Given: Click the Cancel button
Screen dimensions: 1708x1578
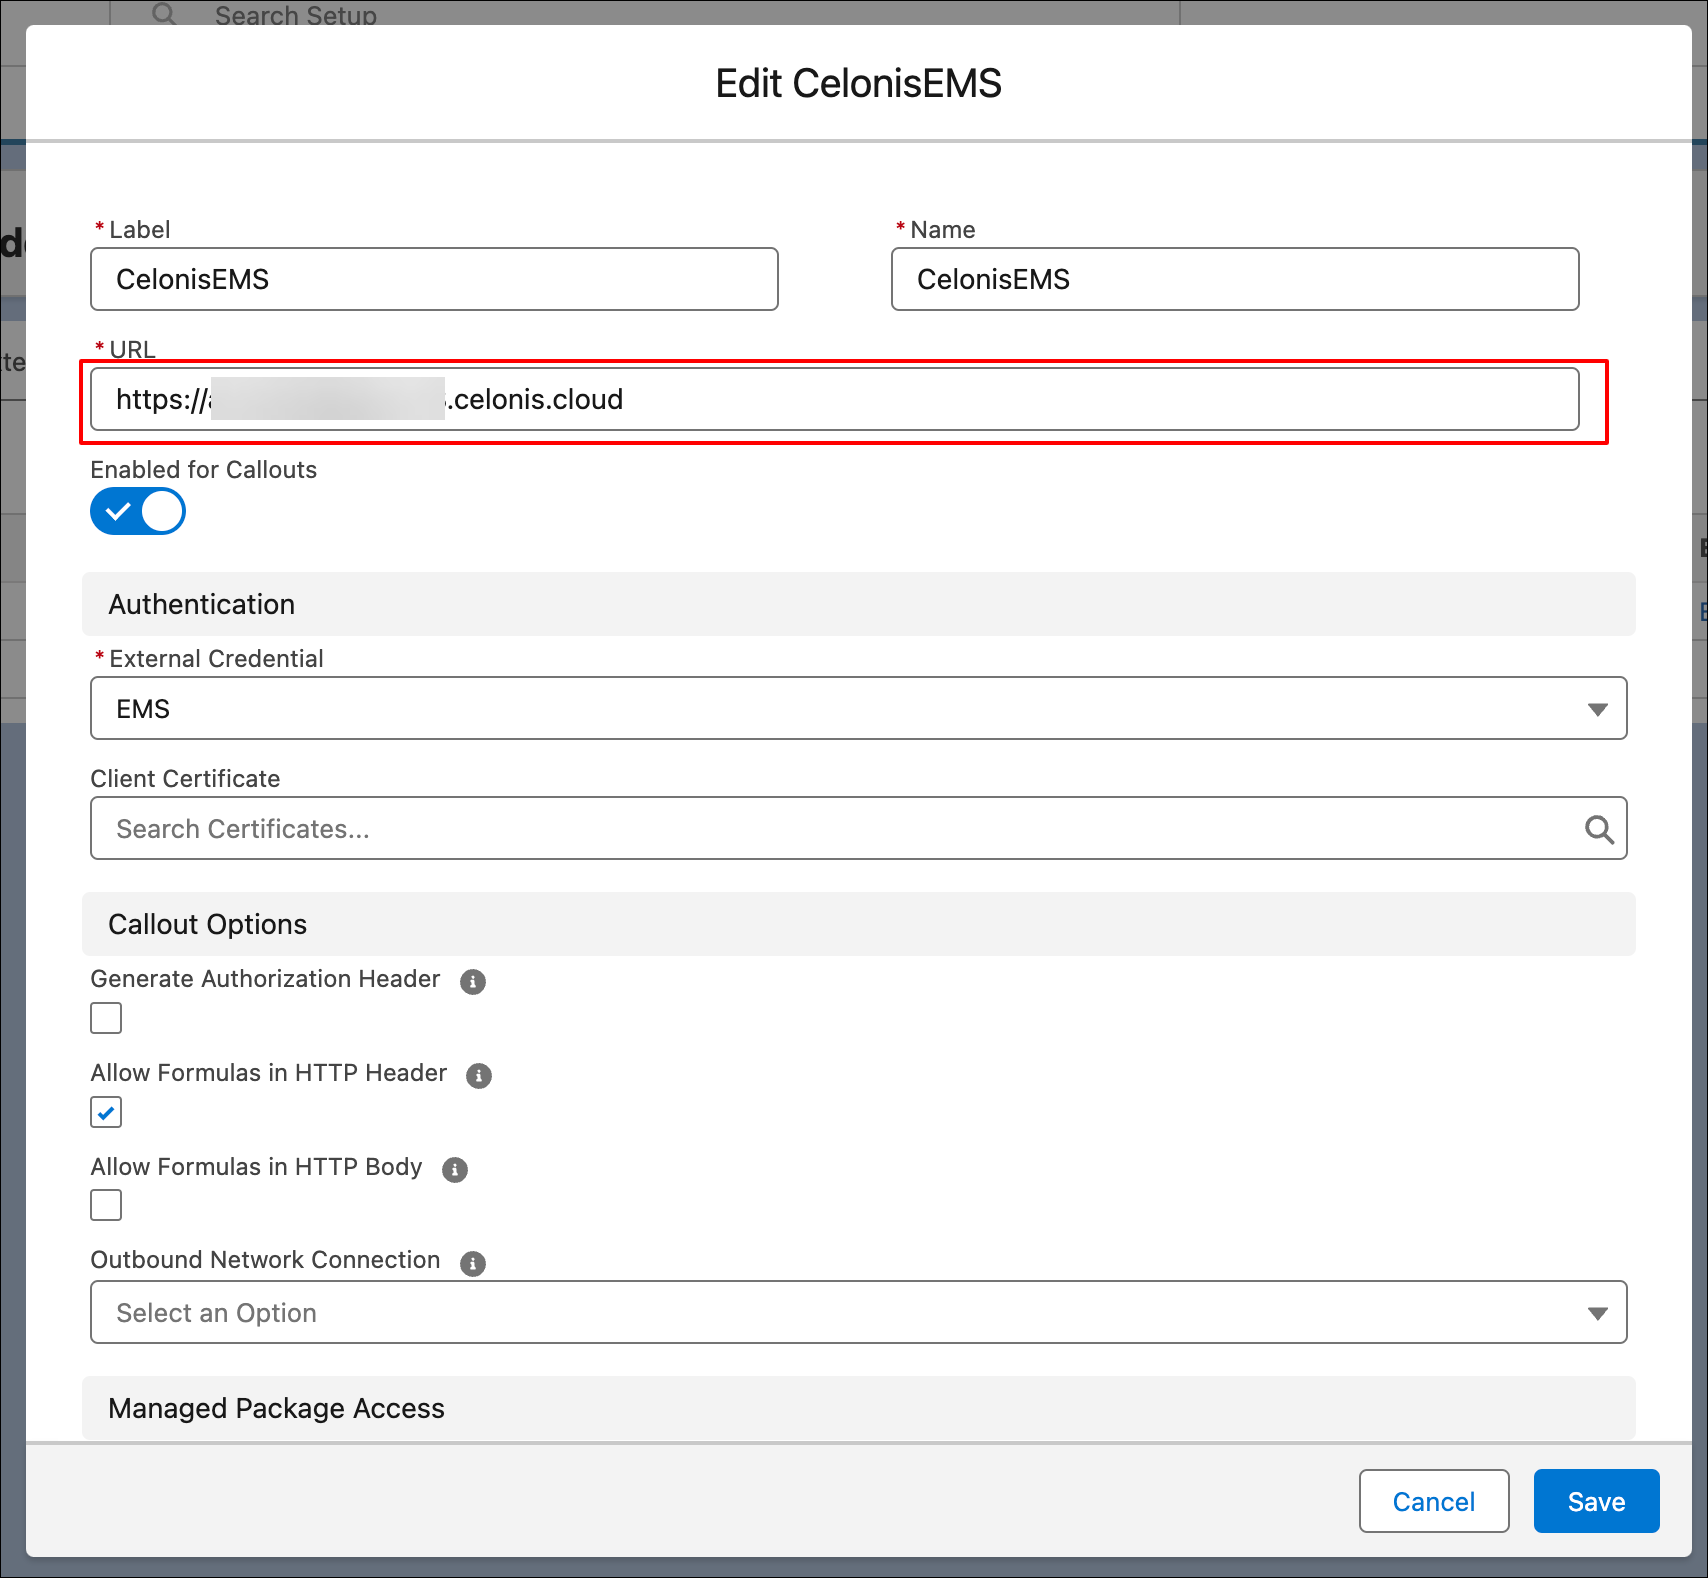Looking at the screenshot, I should coord(1434,1501).
